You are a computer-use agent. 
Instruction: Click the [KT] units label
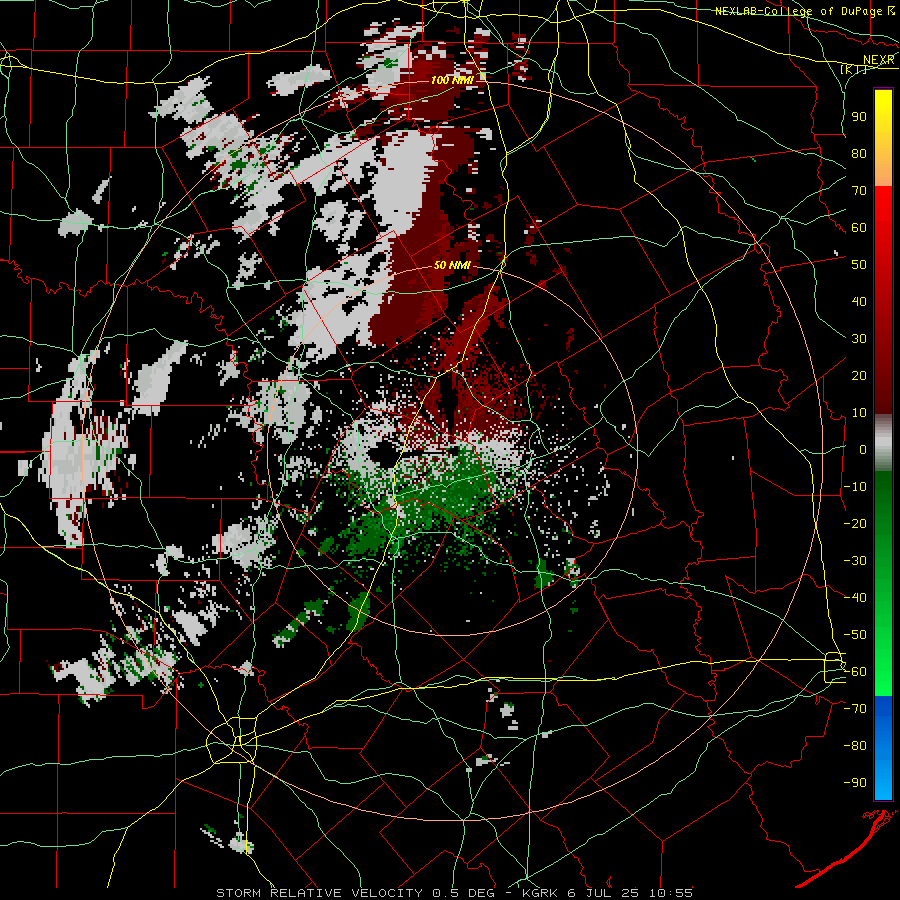[x=854, y=69]
